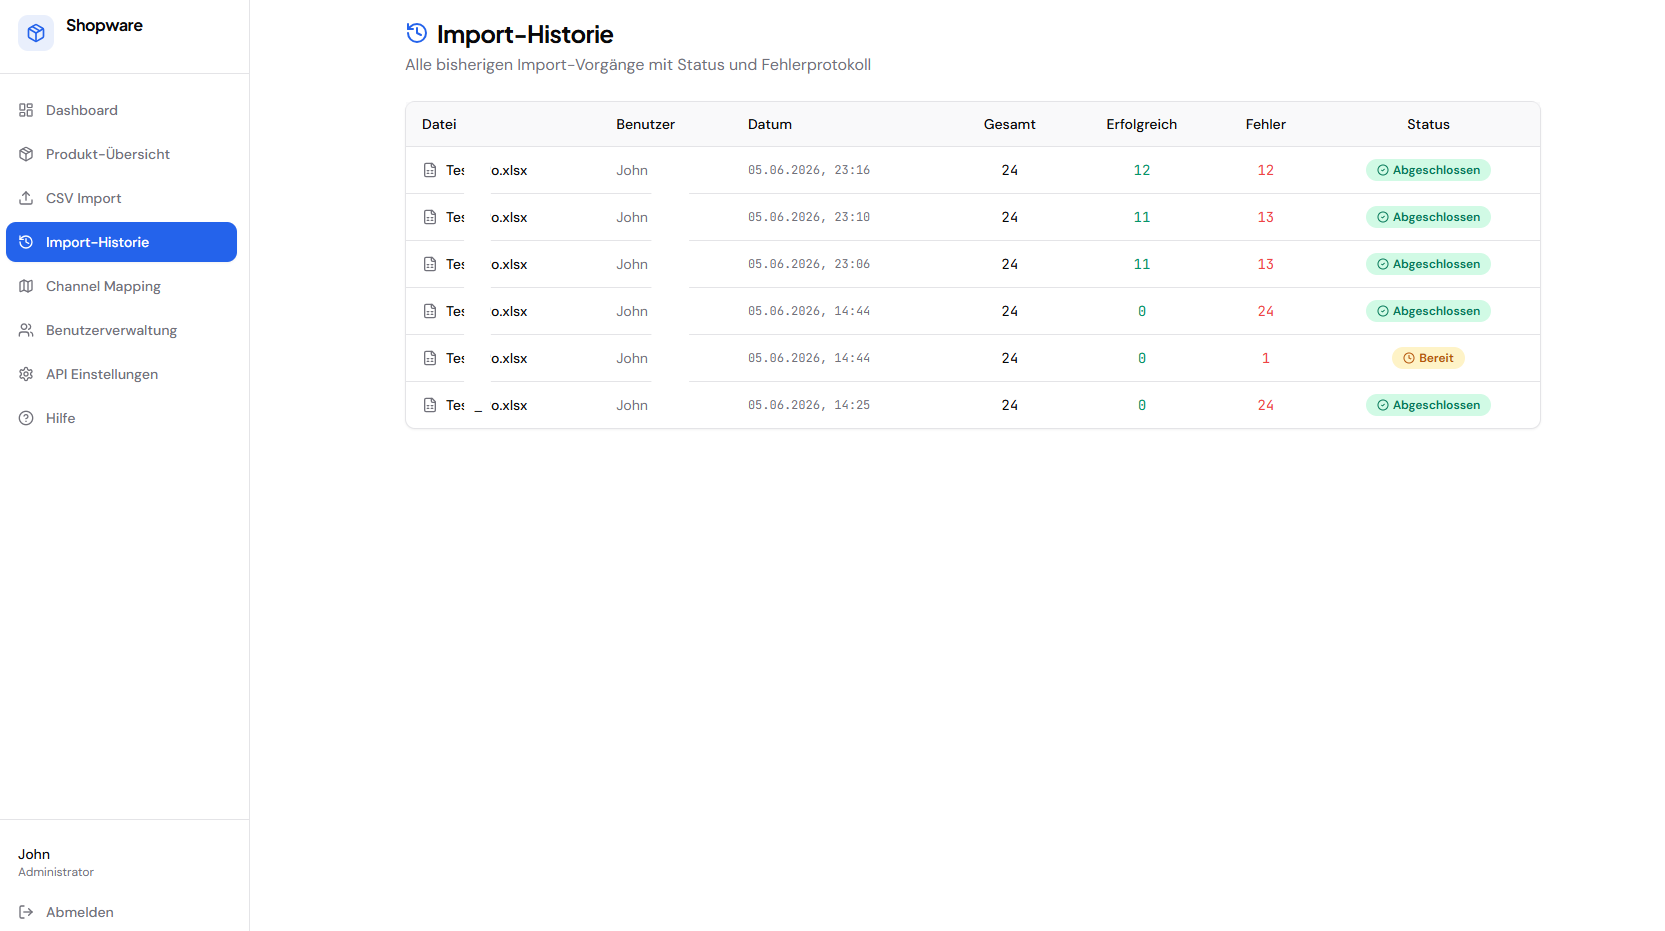
Task: Click Abgeschlossen badge in 23:10 row
Action: pyautogui.click(x=1428, y=217)
